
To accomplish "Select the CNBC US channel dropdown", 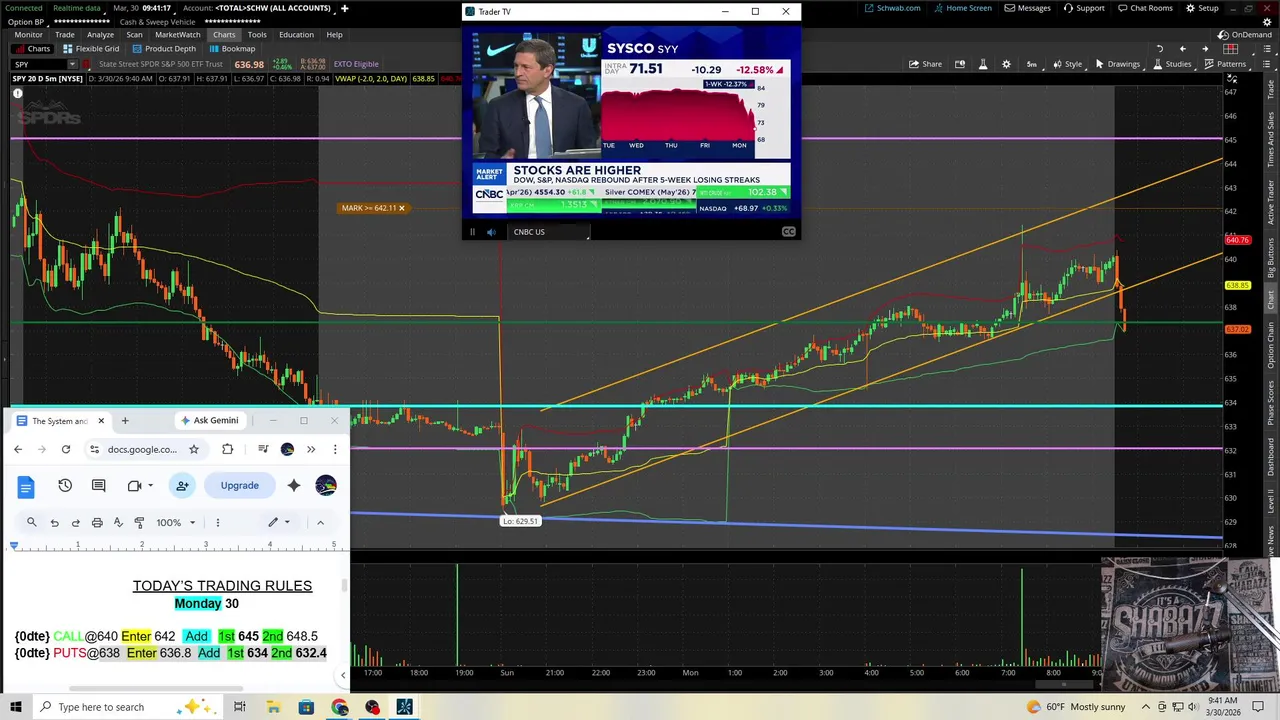I will coord(549,232).
